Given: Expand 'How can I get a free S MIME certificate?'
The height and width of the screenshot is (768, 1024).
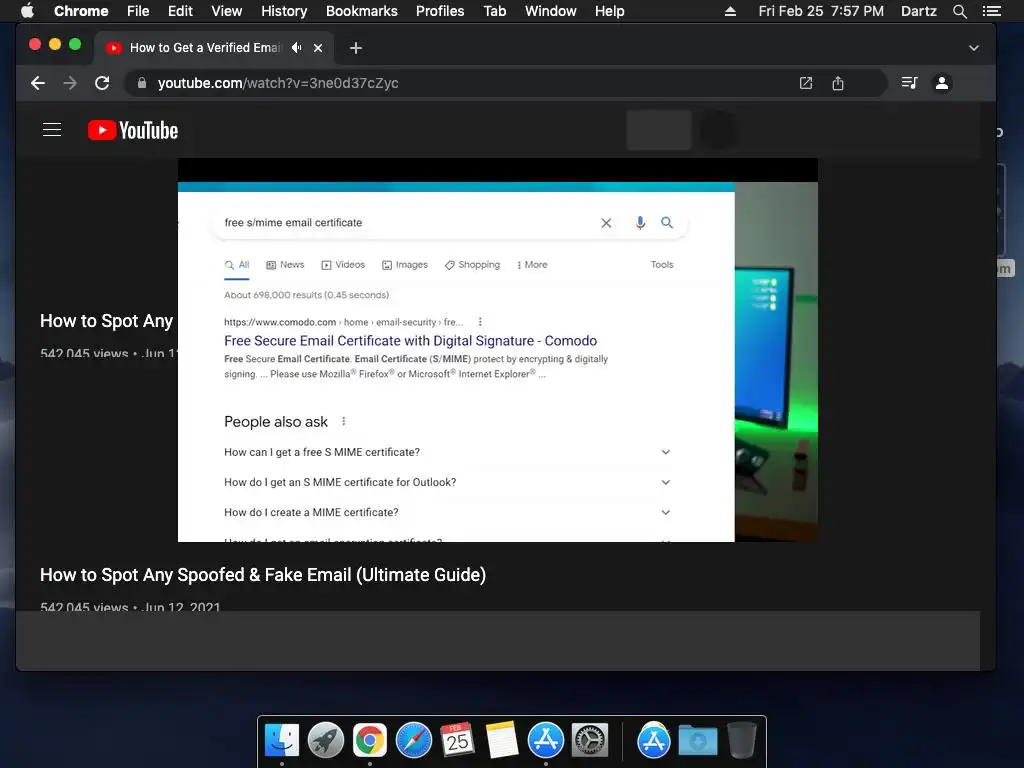Looking at the screenshot, I should point(447,452).
